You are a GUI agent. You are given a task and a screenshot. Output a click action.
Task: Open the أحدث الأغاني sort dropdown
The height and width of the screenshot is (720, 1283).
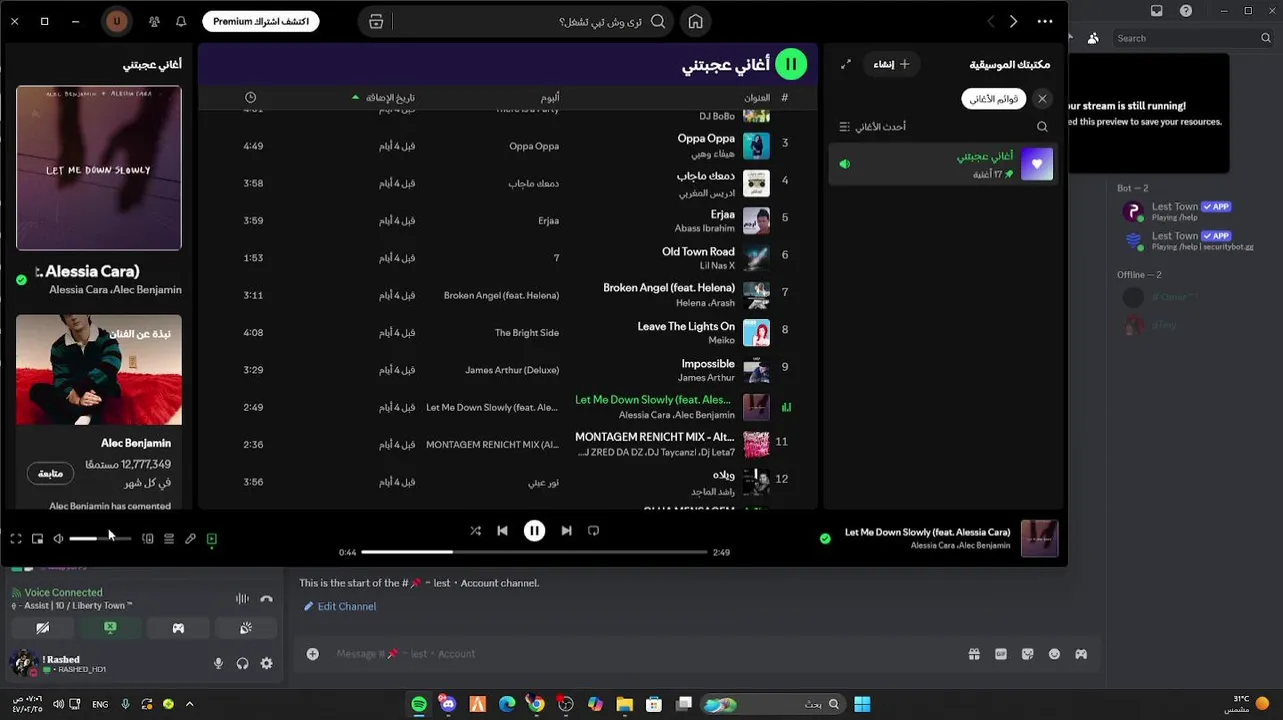[872, 127]
